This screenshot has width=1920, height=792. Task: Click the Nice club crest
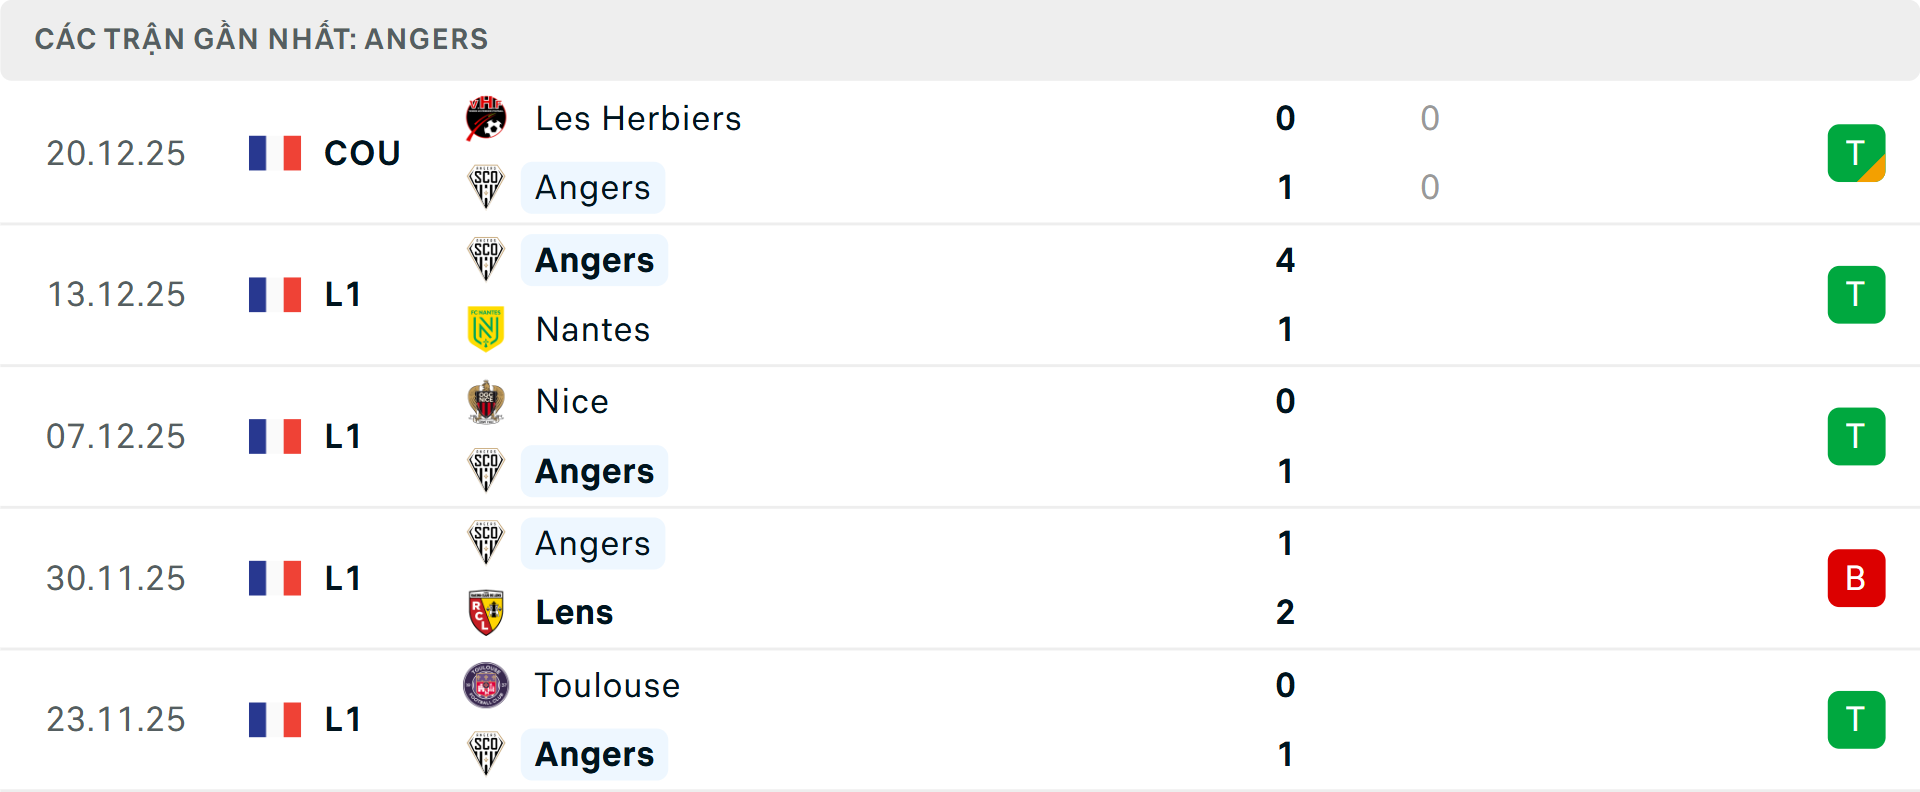click(x=486, y=402)
